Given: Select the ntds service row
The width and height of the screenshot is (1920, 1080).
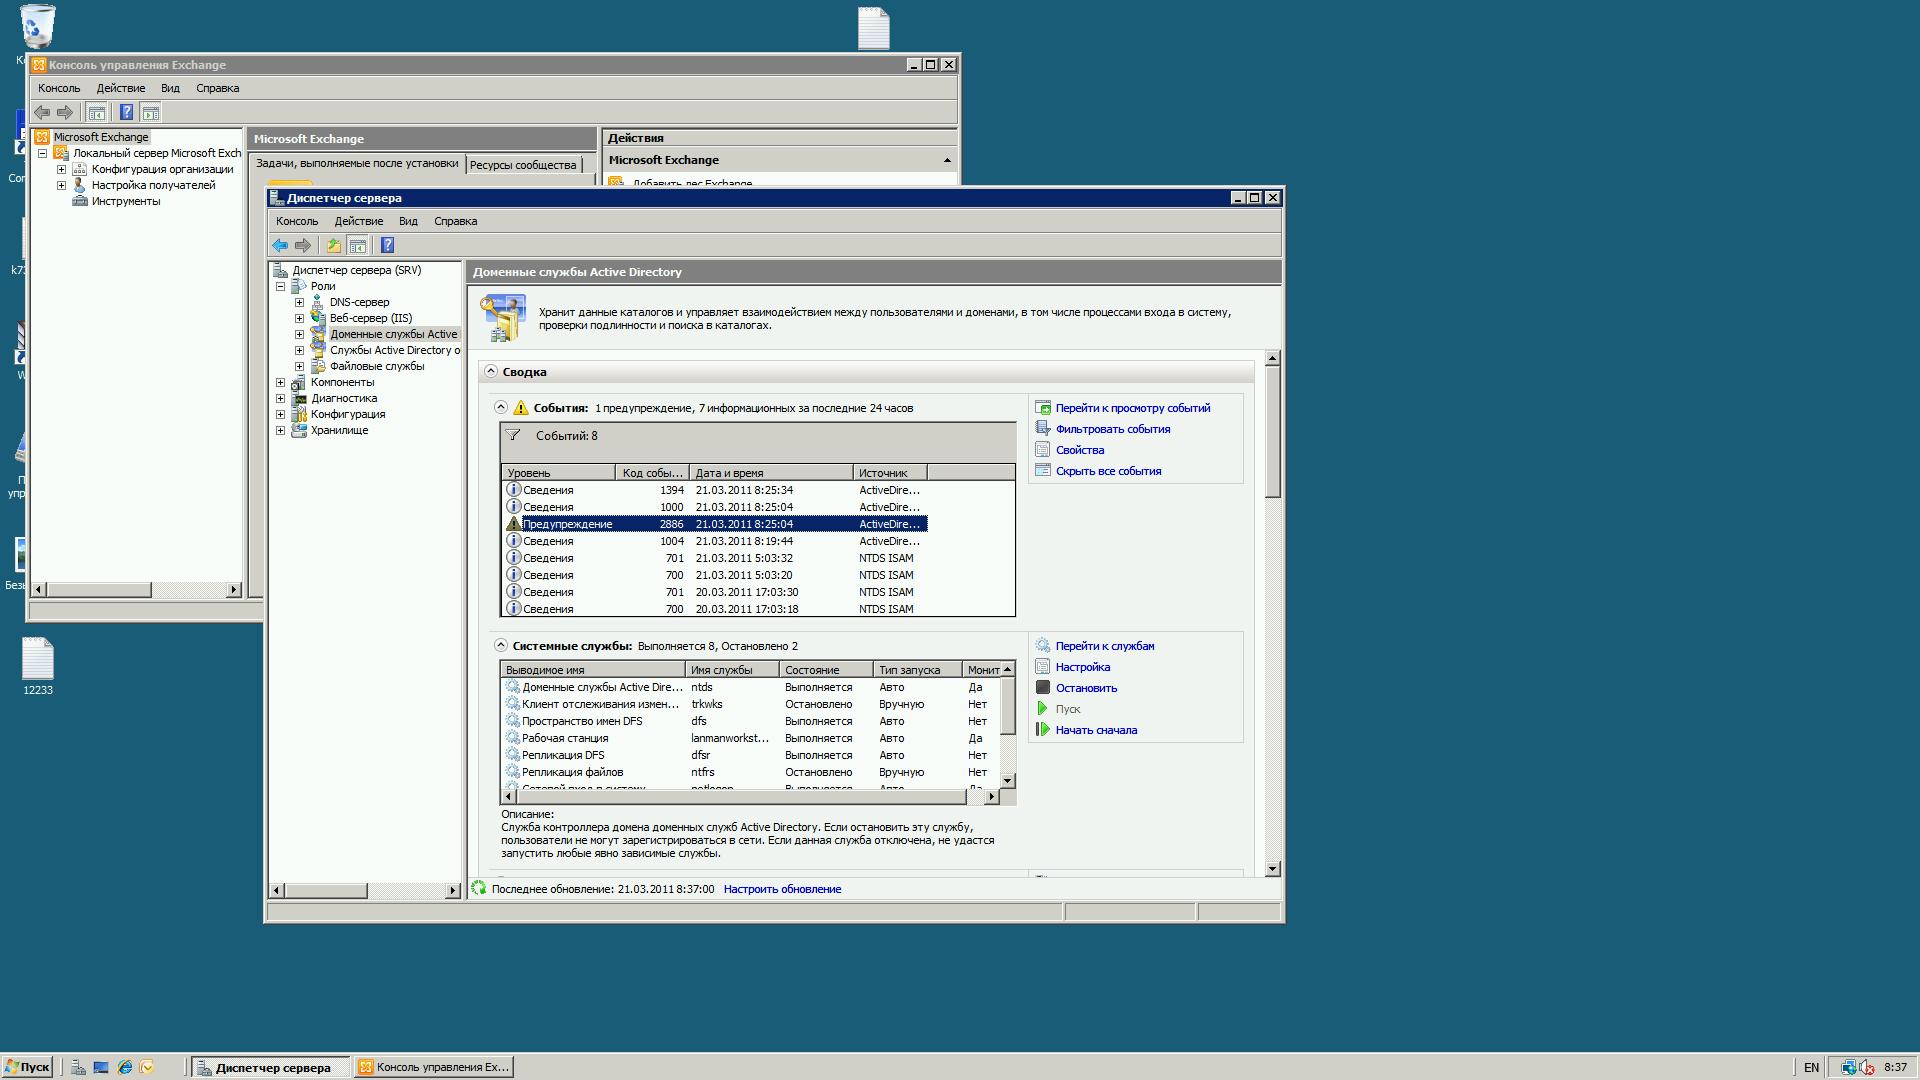Looking at the screenshot, I should pos(750,687).
